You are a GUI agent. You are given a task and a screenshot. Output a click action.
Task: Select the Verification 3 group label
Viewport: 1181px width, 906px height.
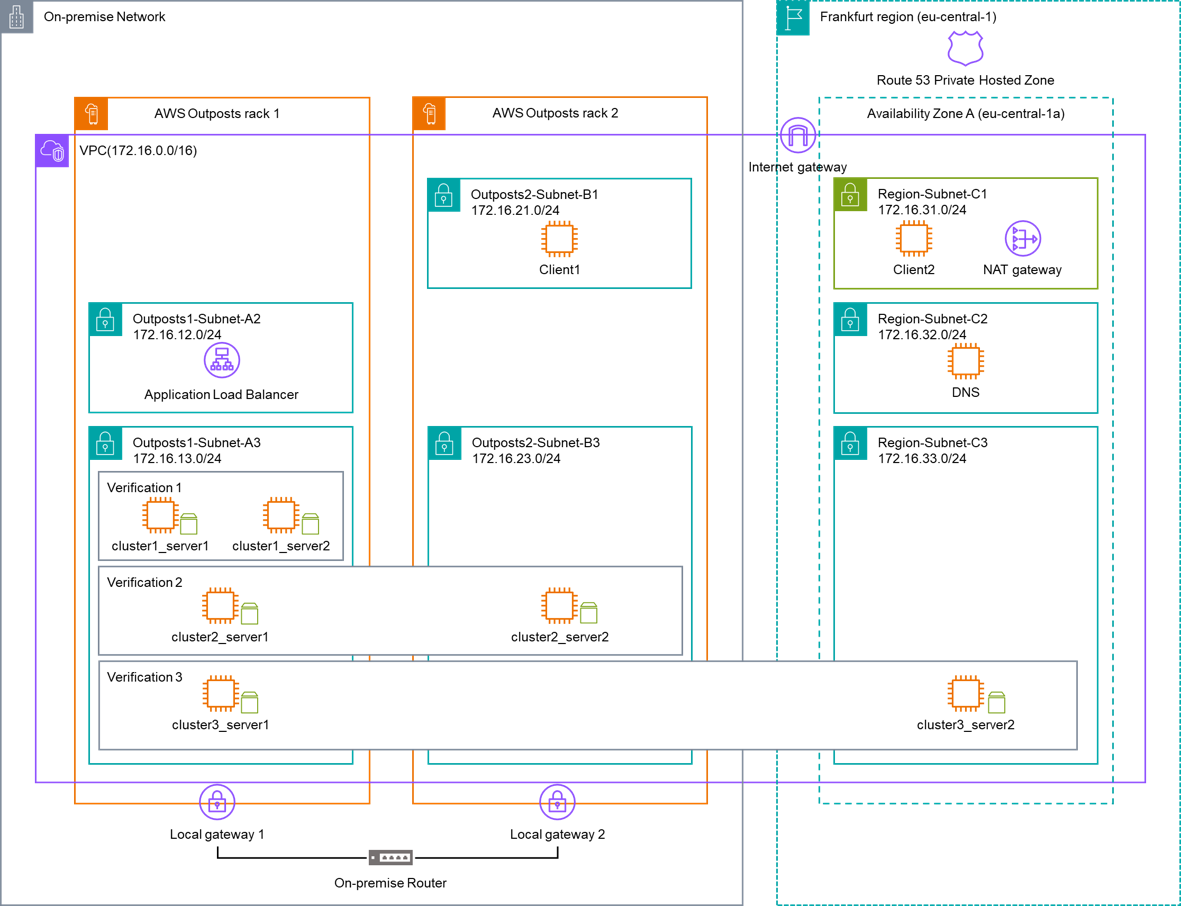144,677
